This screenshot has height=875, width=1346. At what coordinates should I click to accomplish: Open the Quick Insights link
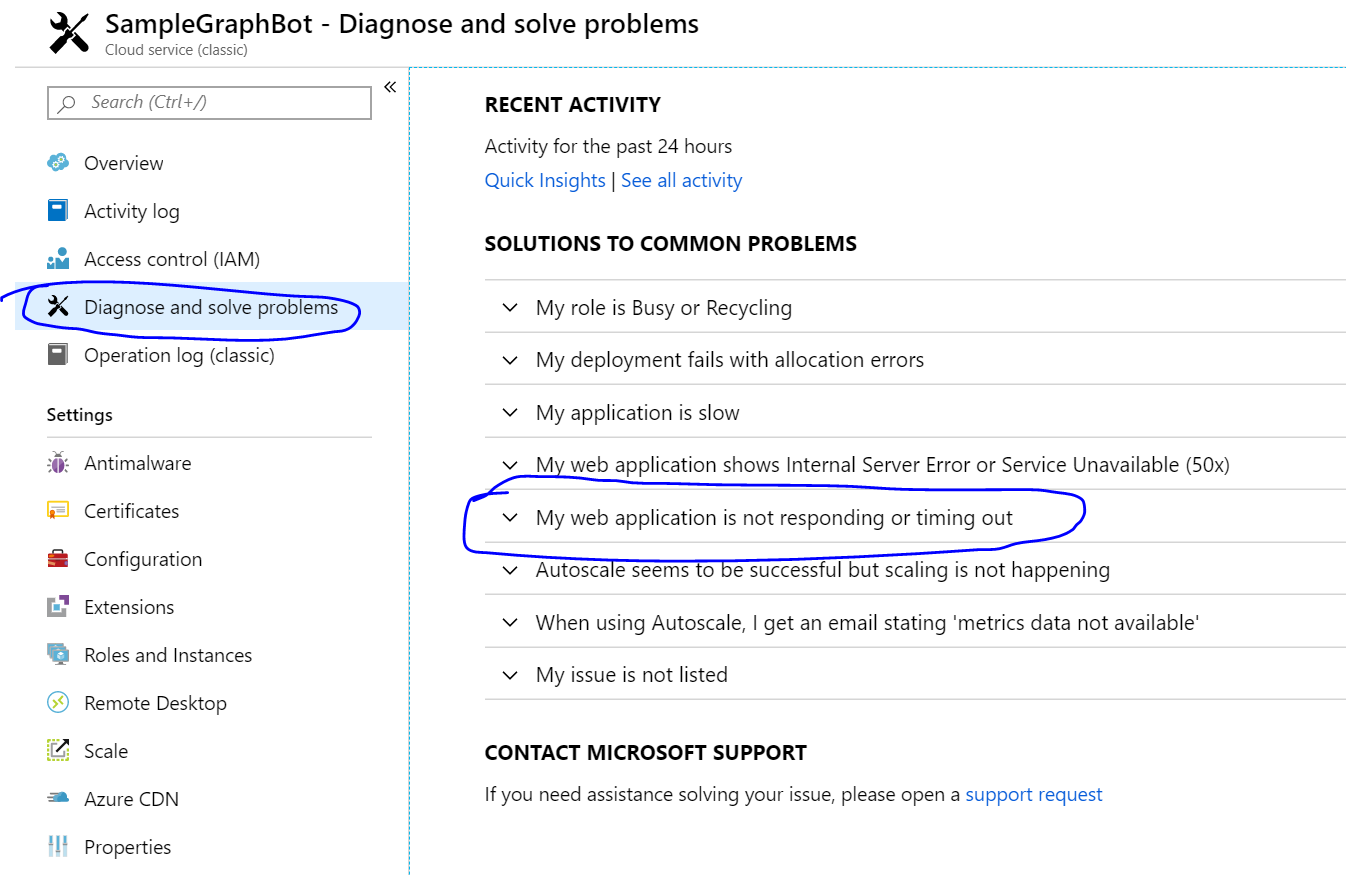545,180
